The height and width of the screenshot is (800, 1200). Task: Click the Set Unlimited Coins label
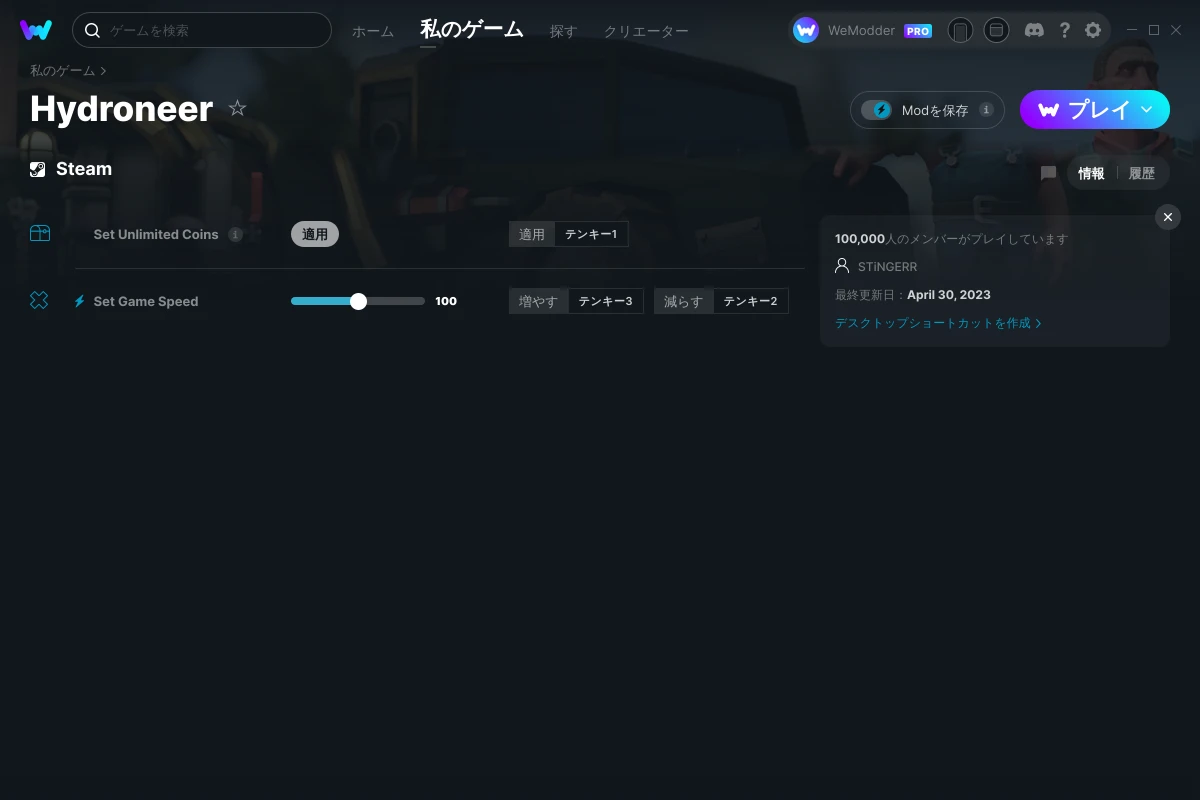[x=156, y=234]
